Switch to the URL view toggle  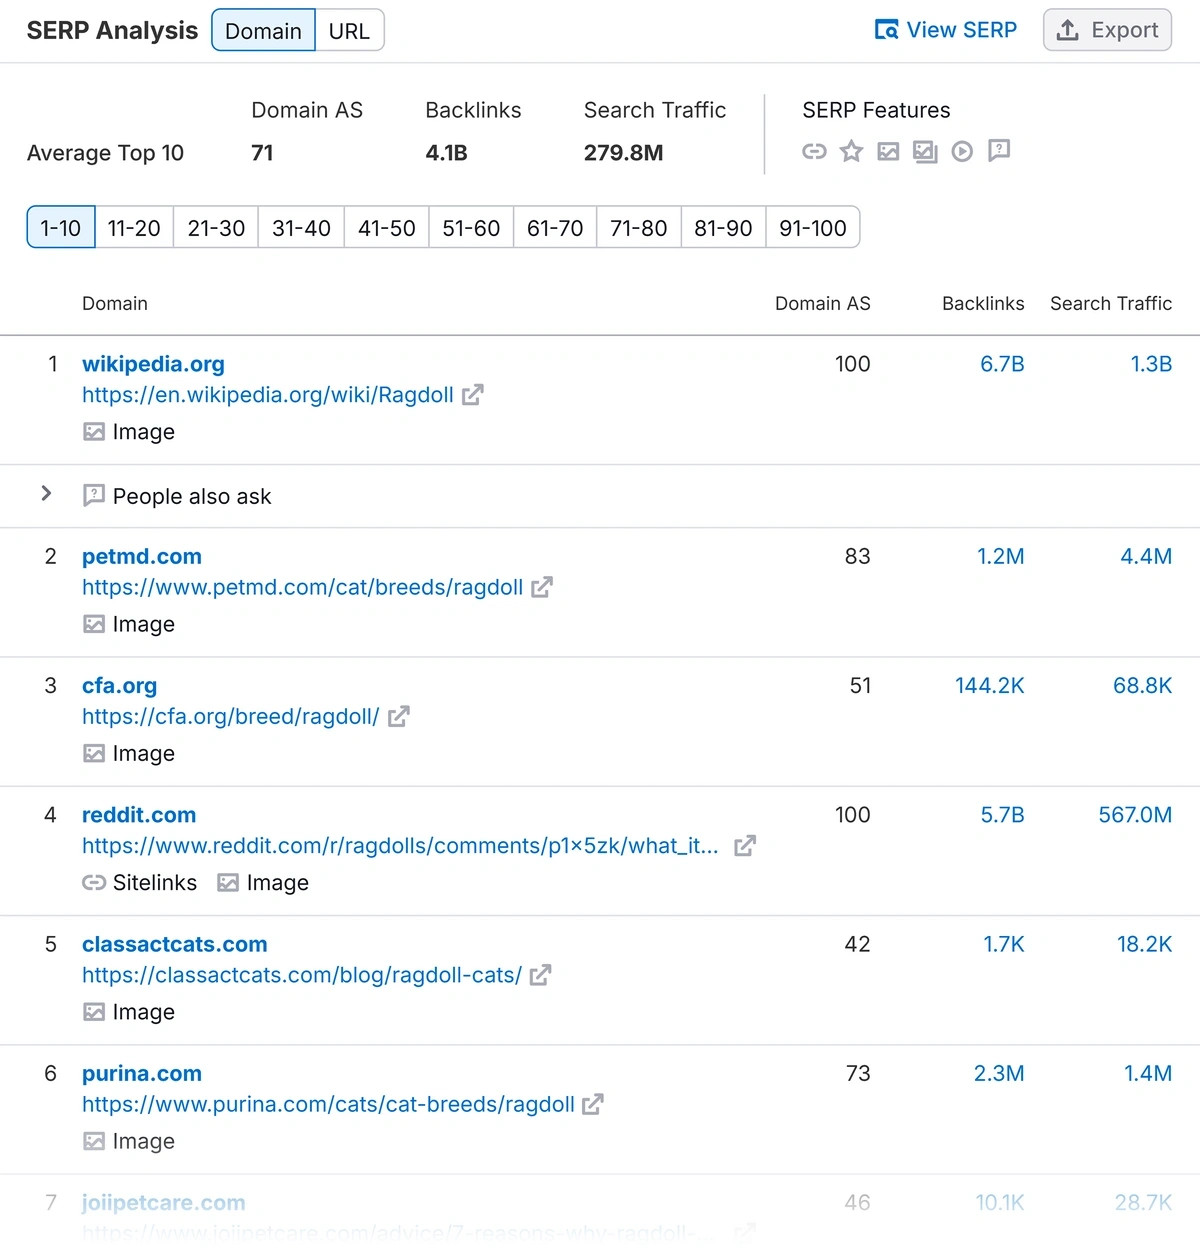pyautogui.click(x=349, y=31)
